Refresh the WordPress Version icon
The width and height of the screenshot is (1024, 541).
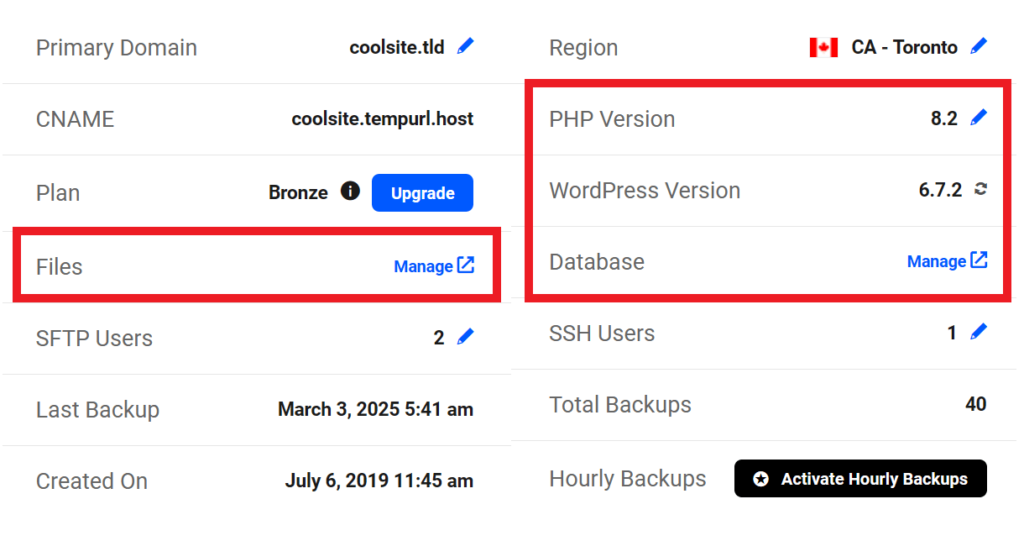(980, 189)
